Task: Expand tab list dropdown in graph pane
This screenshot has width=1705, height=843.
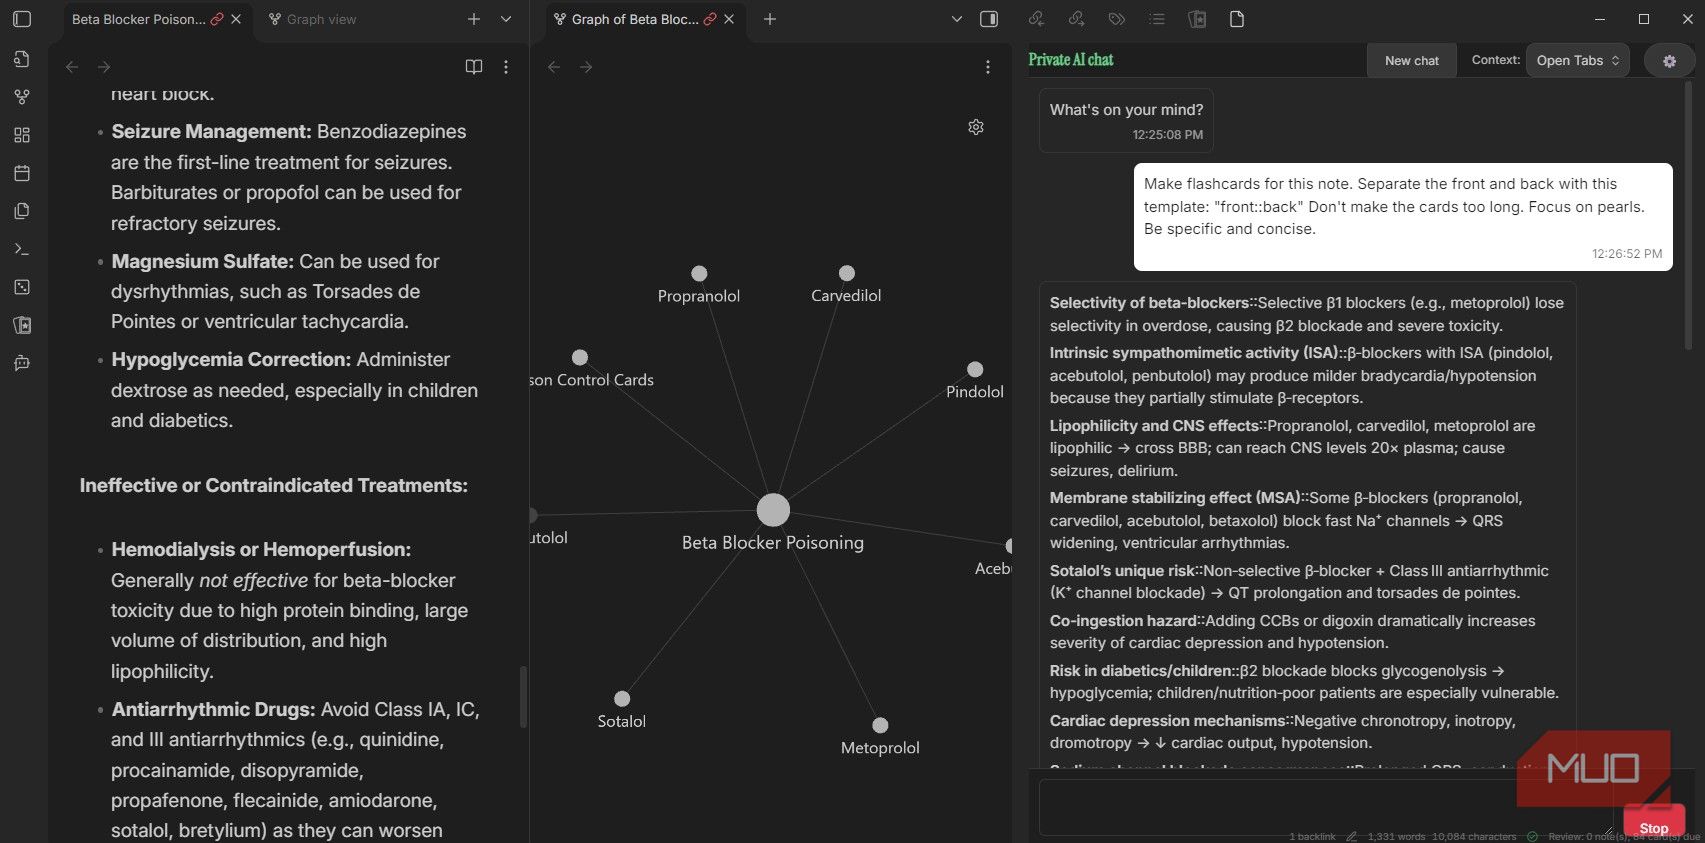Action: tap(957, 19)
